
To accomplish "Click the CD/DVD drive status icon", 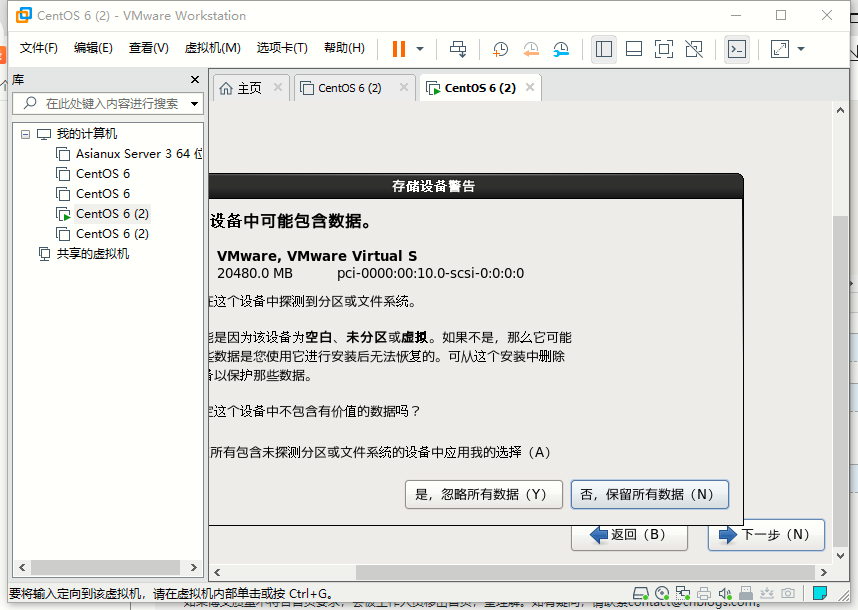I will [x=662, y=594].
